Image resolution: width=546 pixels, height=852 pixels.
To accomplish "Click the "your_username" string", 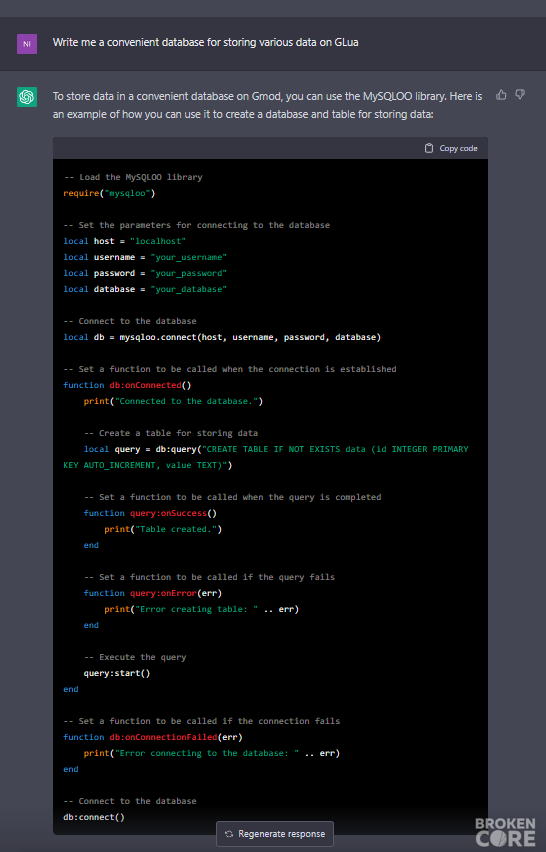I will (189, 257).
